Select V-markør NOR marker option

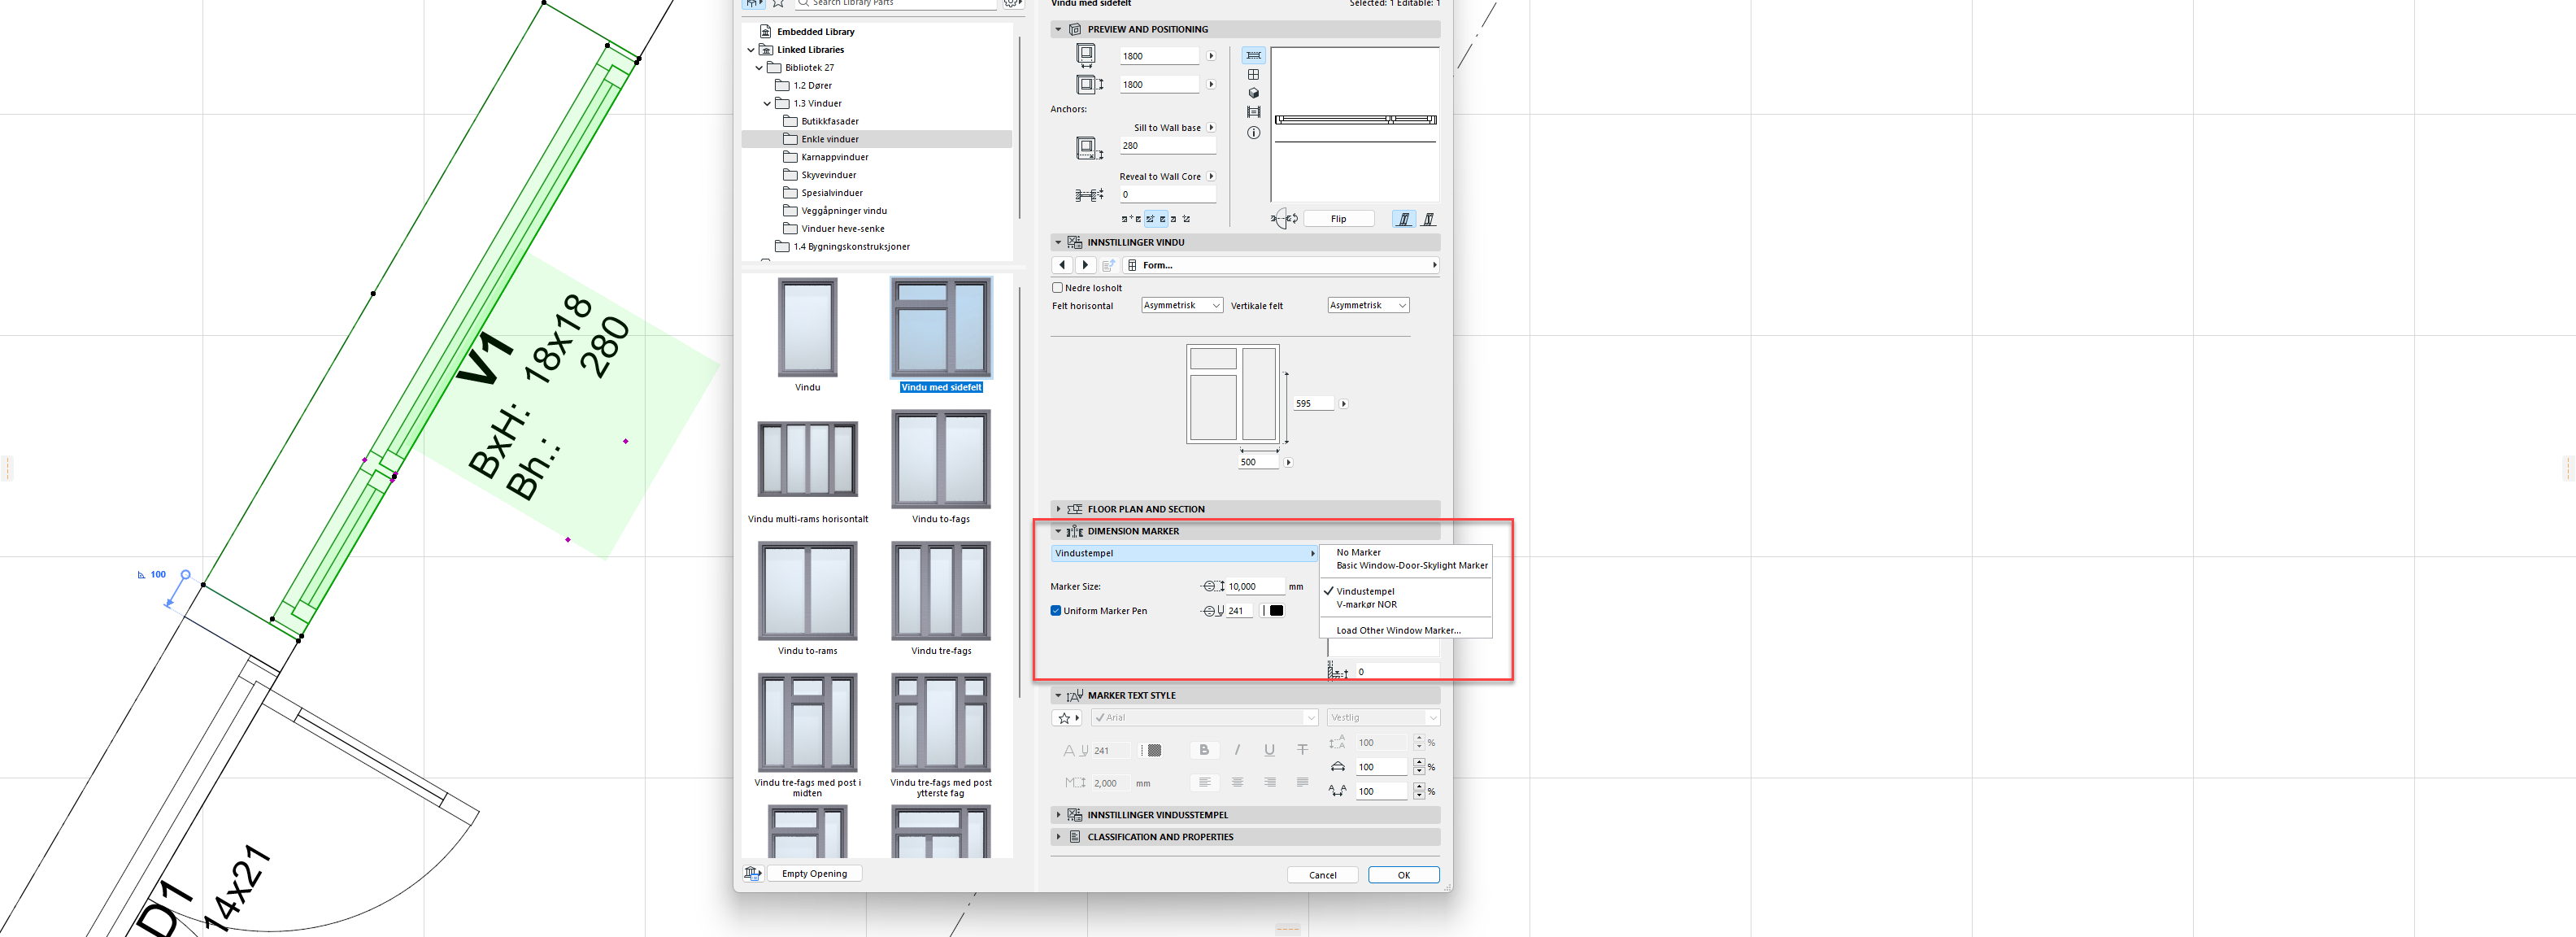1366,605
